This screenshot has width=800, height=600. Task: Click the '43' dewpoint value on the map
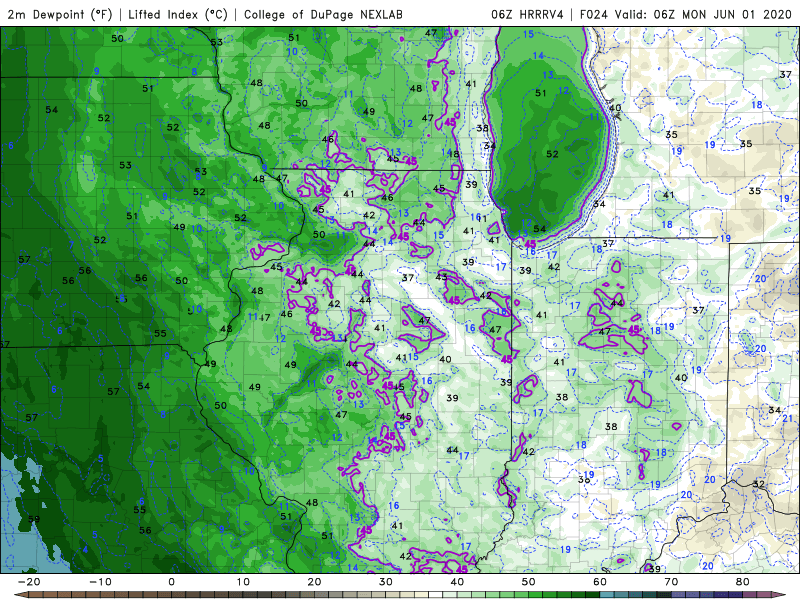click(x=441, y=277)
